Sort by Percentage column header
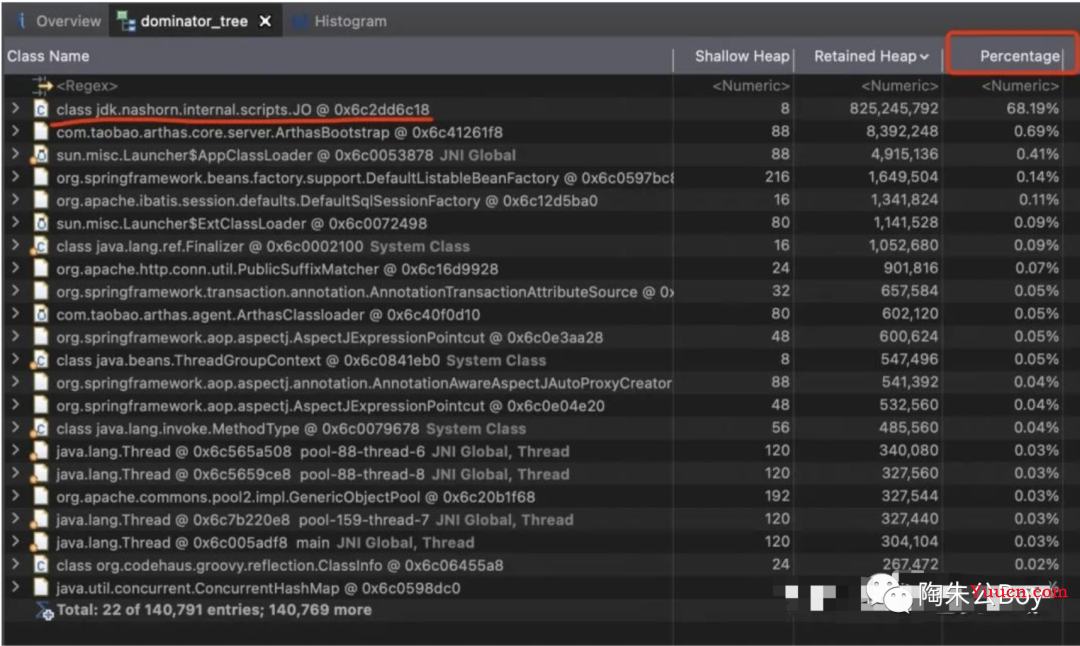 click(1019, 56)
